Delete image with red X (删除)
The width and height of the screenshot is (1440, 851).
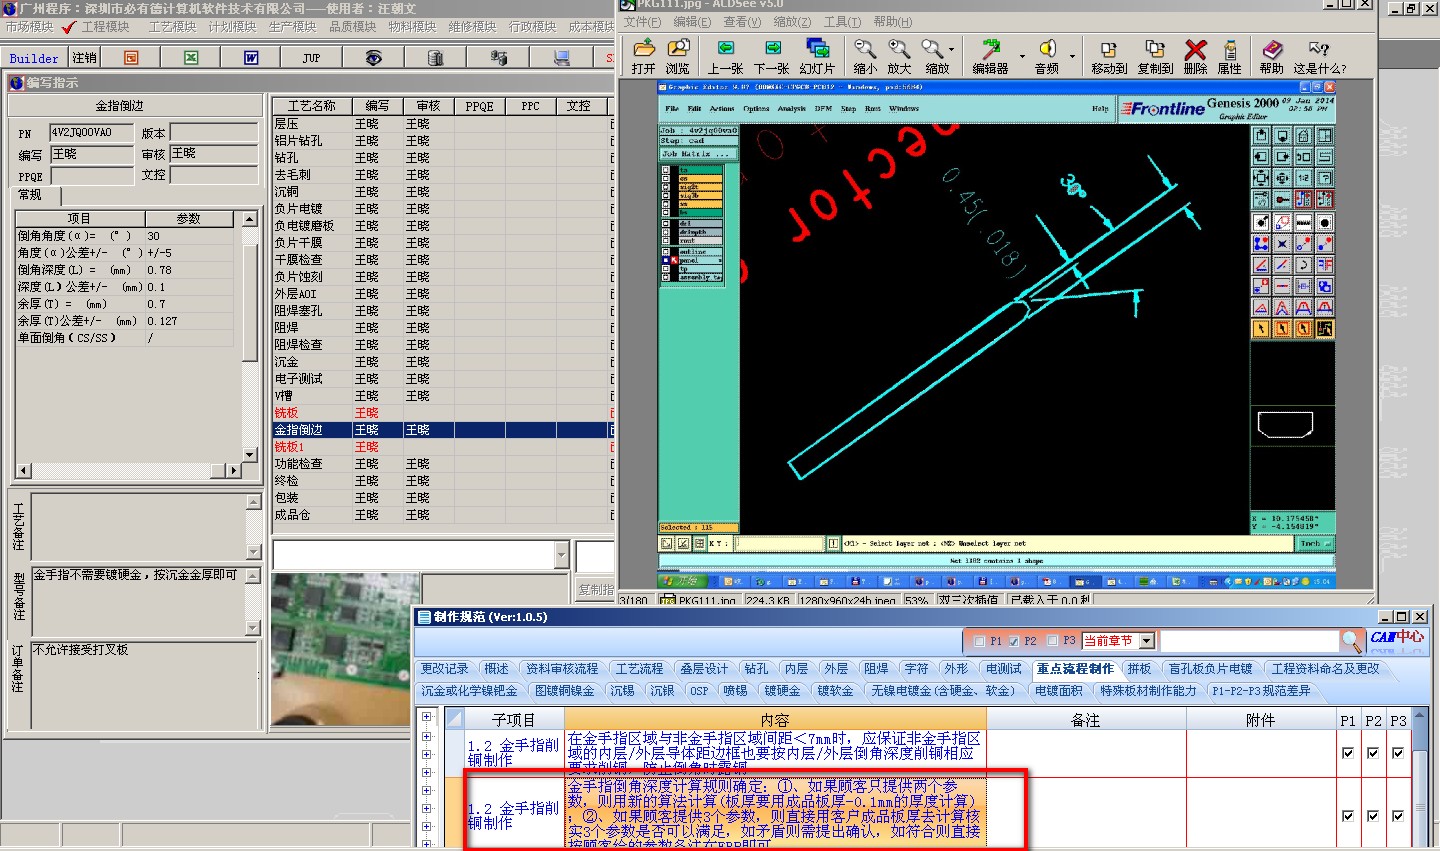click(x=1195, y=57)
